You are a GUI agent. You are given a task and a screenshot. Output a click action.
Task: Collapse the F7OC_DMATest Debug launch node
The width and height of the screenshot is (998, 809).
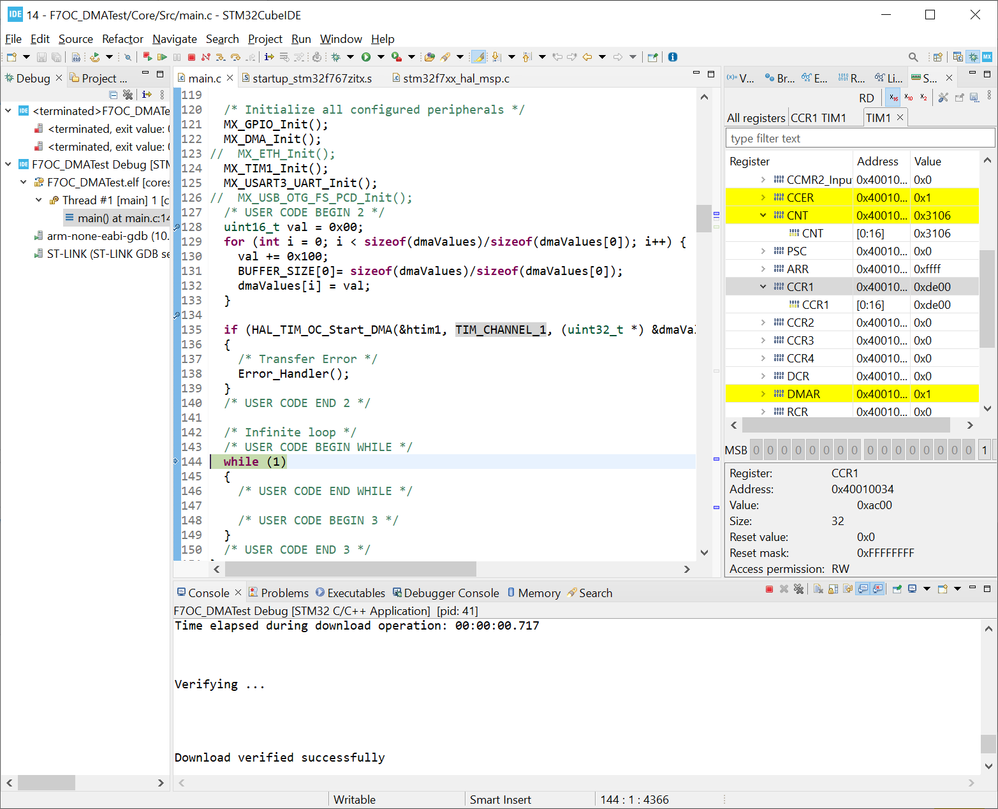[x=8, y=164]
